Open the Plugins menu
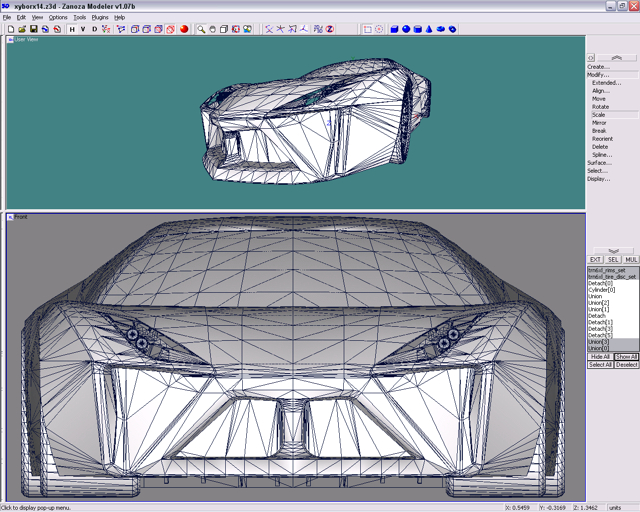Viewport: 640px width, 512px height. (100, 17)
